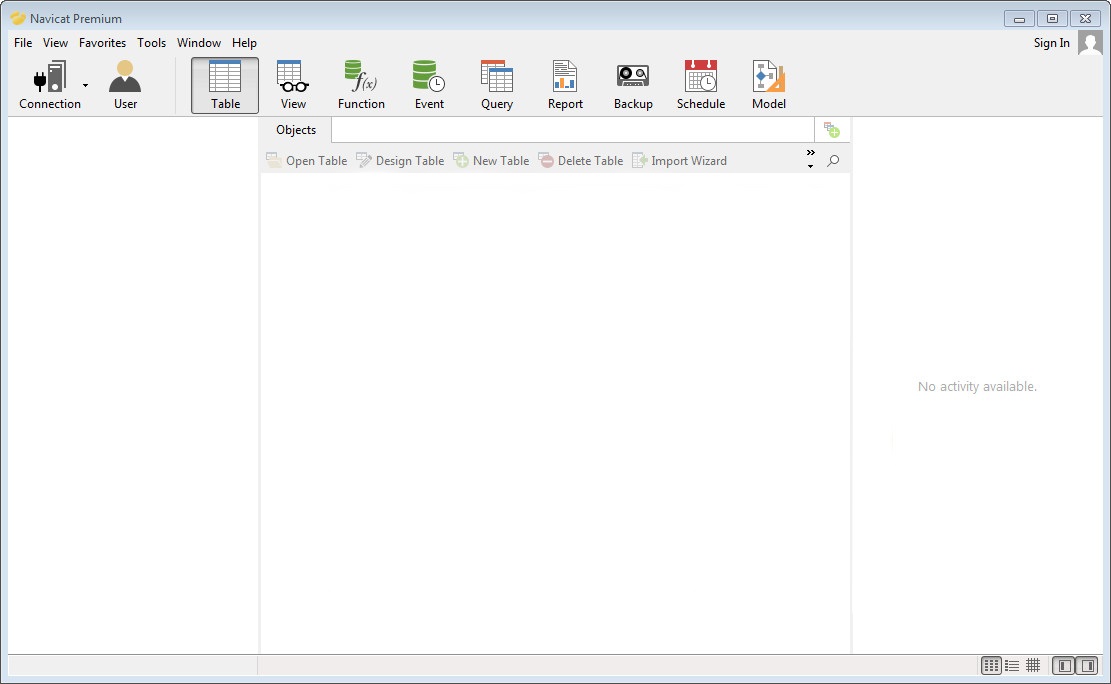Click the user avatar icon
The image size is (1111, 684).
point(1090,43)
